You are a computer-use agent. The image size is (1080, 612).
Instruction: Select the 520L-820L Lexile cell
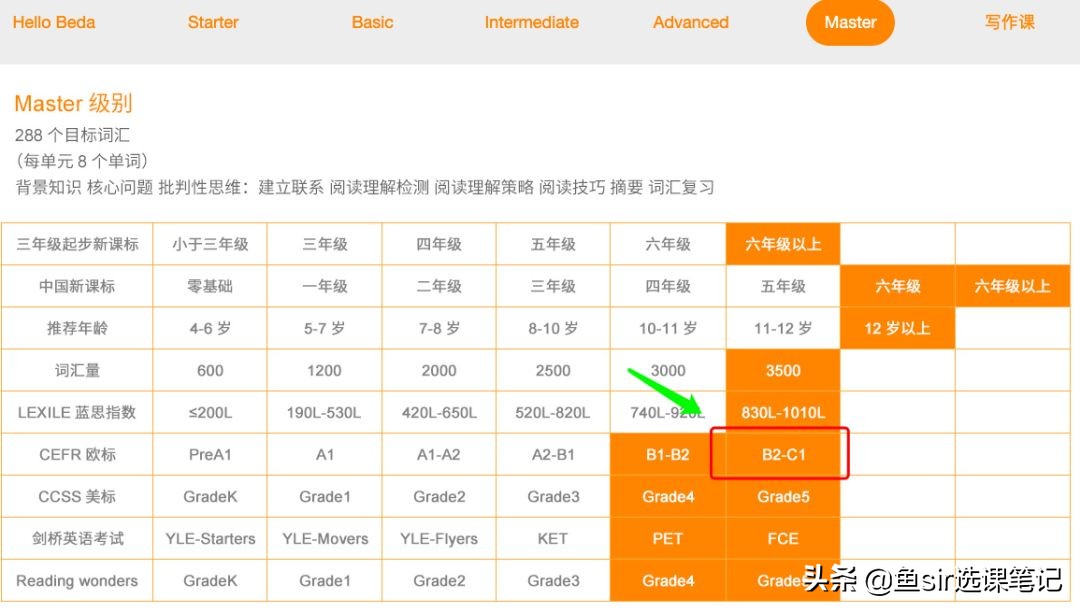click(553, 412)
